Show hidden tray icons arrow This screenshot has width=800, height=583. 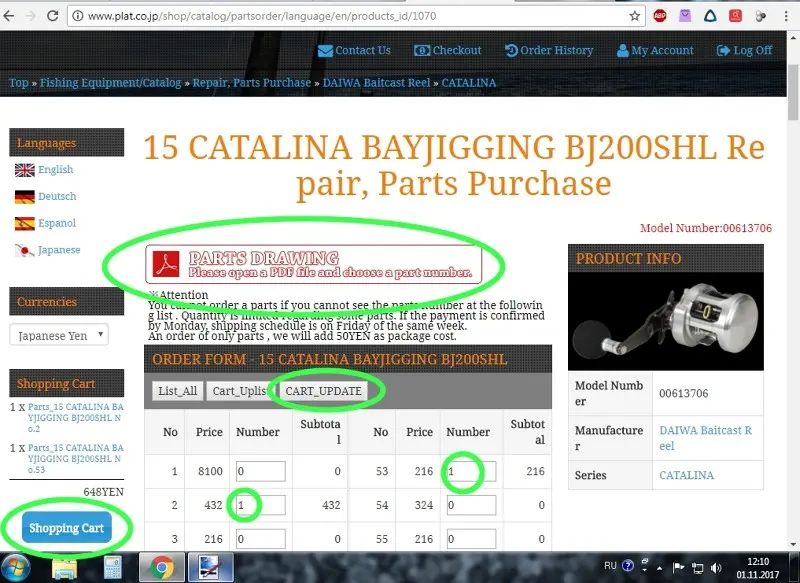pos(660,568)
